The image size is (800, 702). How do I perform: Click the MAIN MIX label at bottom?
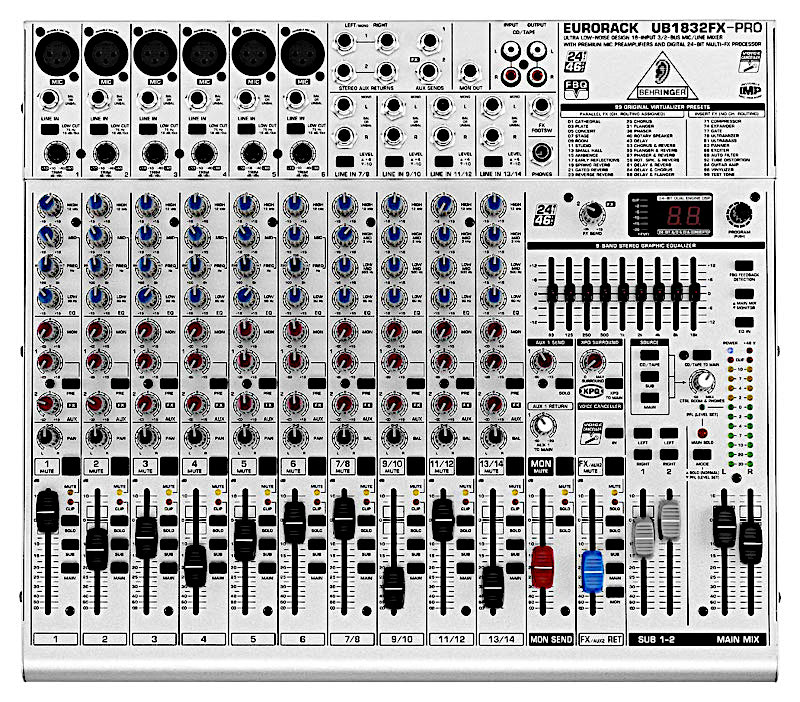(738, 639)
